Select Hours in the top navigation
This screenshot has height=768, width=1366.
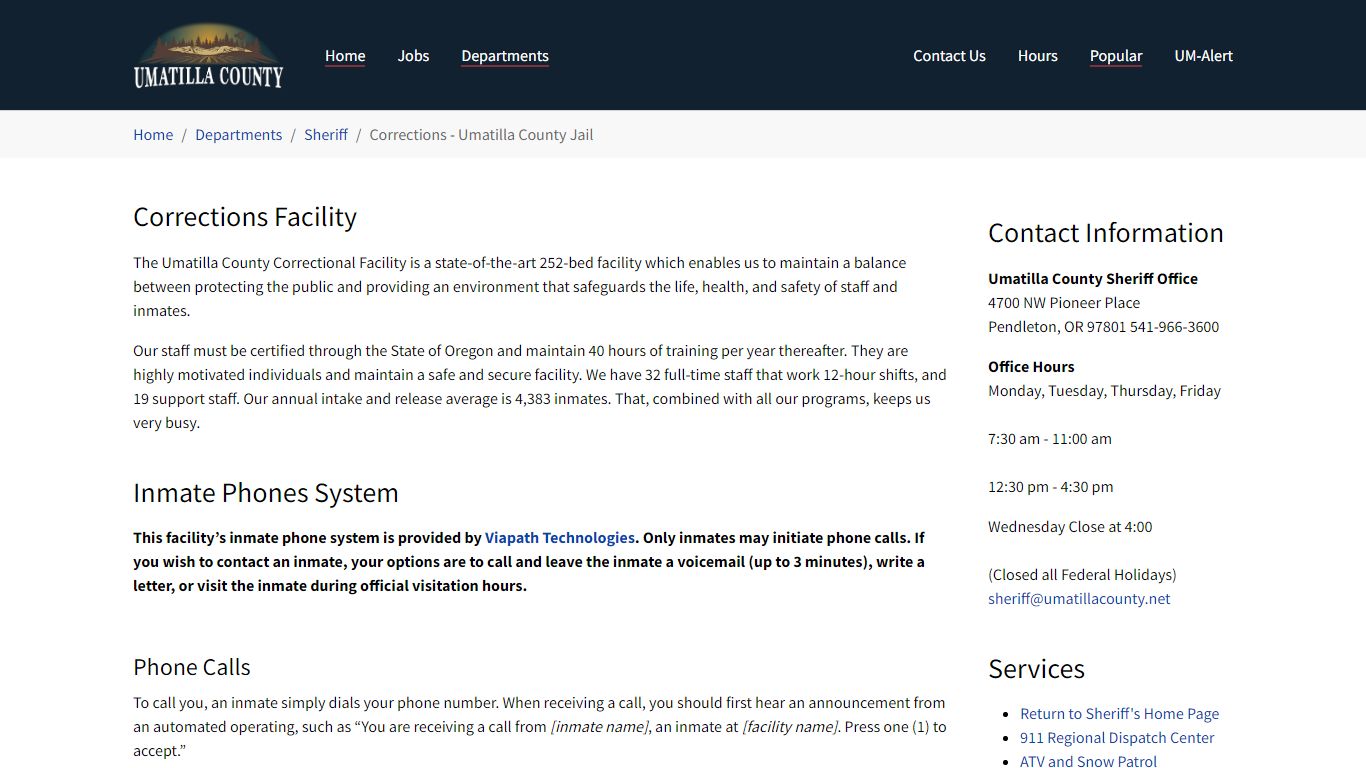(x=1037, y=56)
